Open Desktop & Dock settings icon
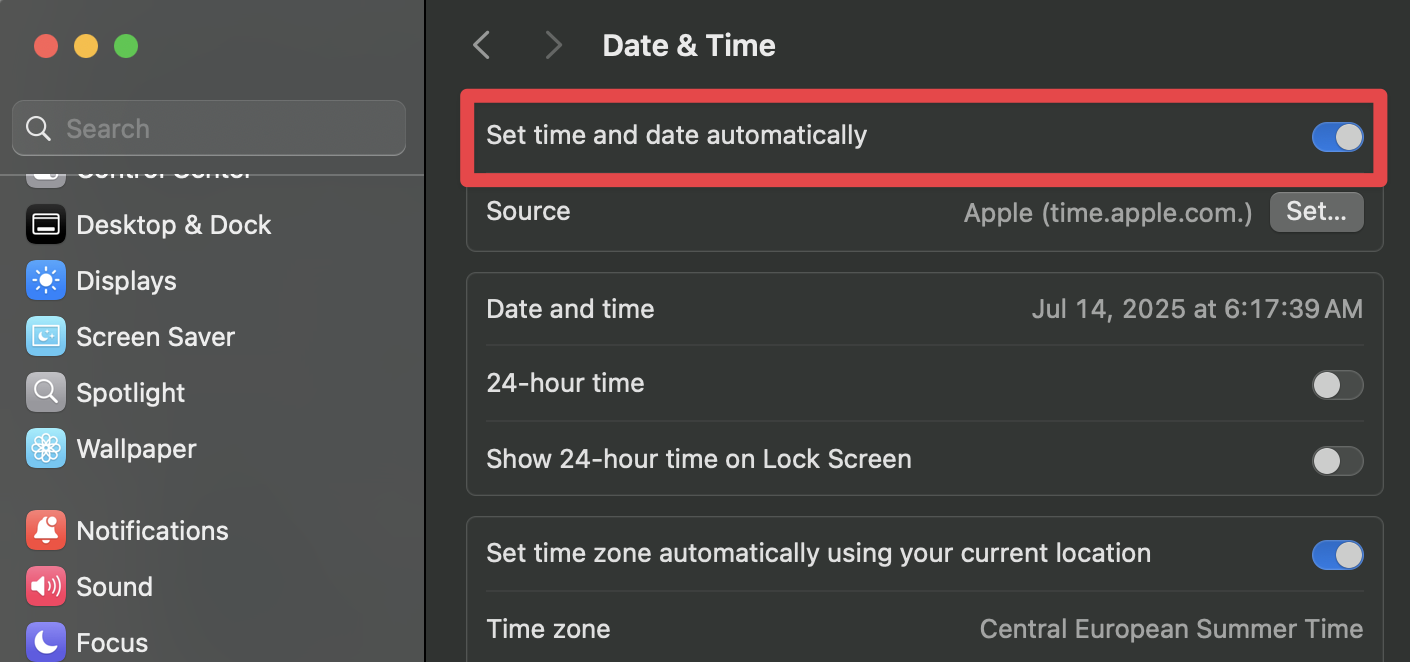Image resolution: width=1410 pixels, height=662 pixels. 46,225
